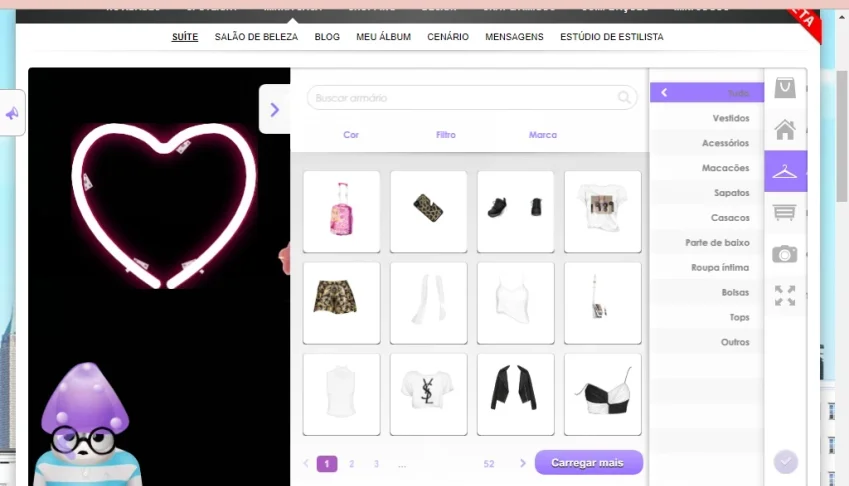Choose the Outros category
849x486 pixels.
tap(707, 342)
